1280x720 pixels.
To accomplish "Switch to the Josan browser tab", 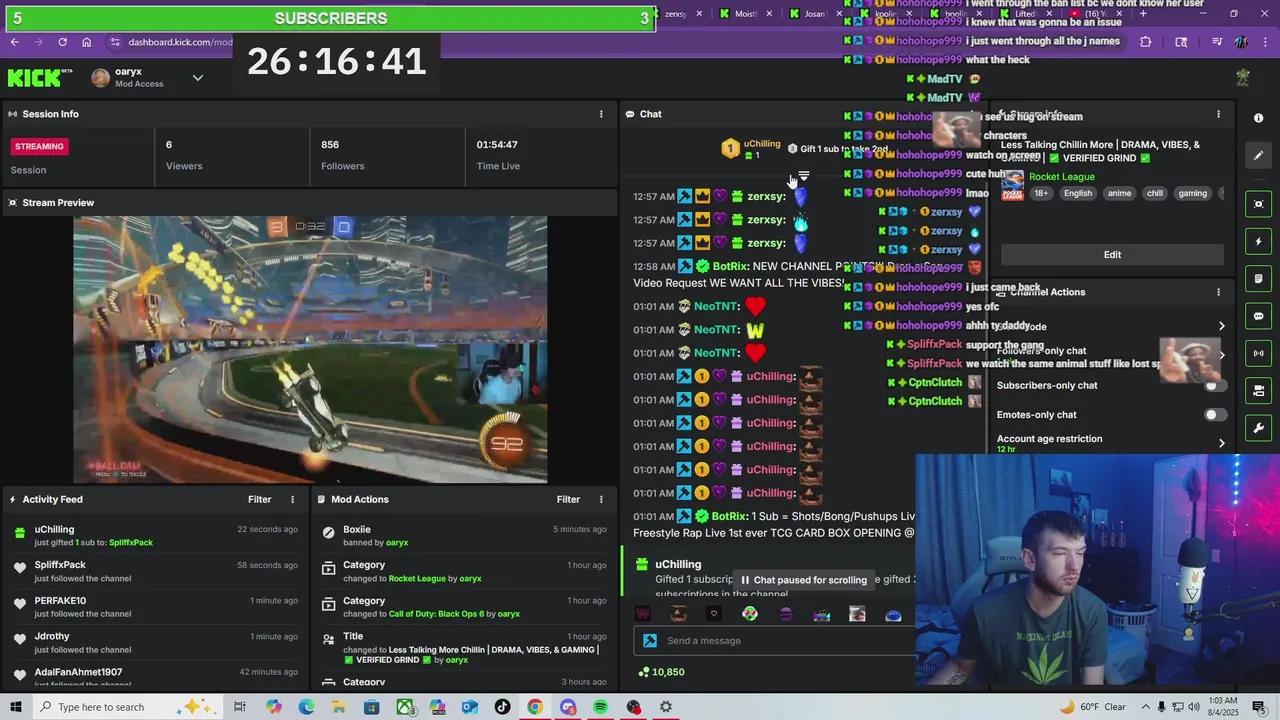I will (814, 14).
